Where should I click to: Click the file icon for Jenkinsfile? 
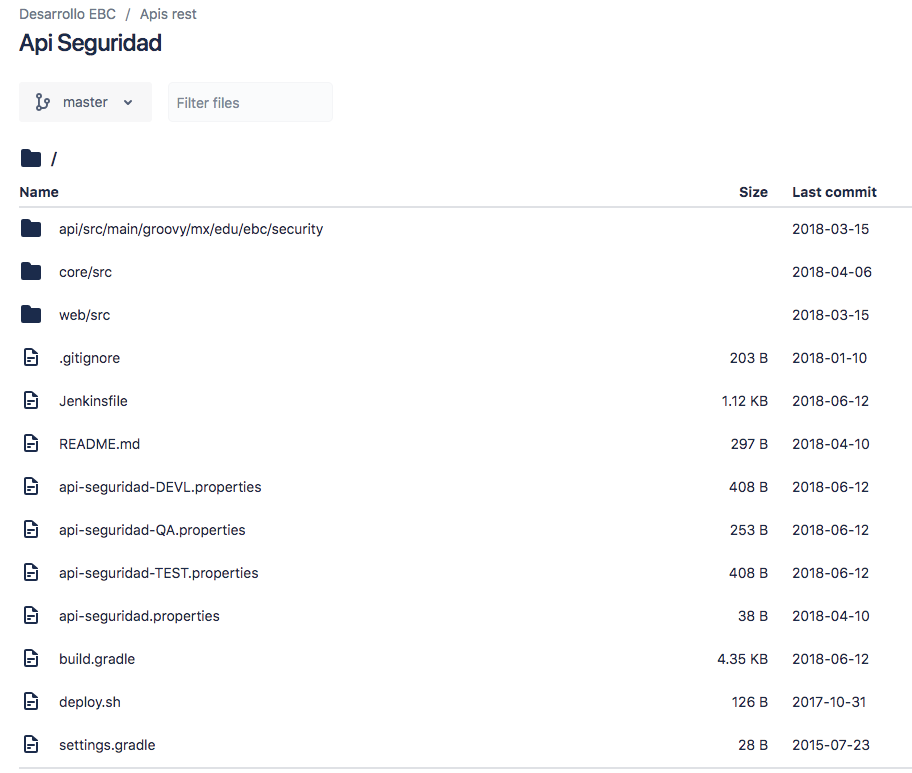[31, 401]
